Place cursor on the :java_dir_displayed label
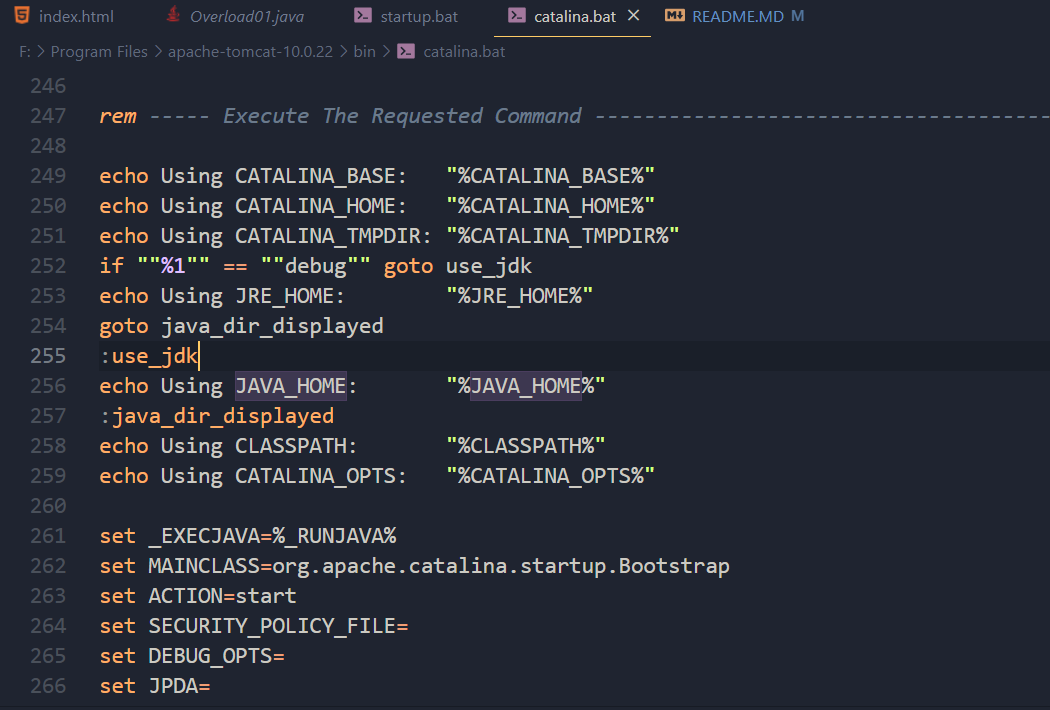This screenshot has height=710, width=1050. pos(217,416)
